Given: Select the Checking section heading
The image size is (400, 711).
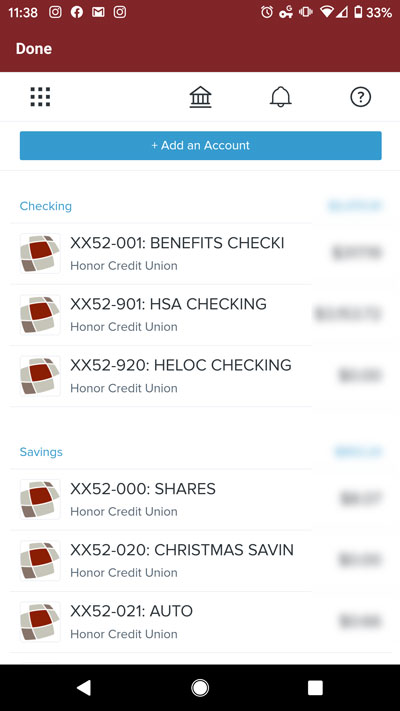Looking at the screenshot, I should 45,206.
